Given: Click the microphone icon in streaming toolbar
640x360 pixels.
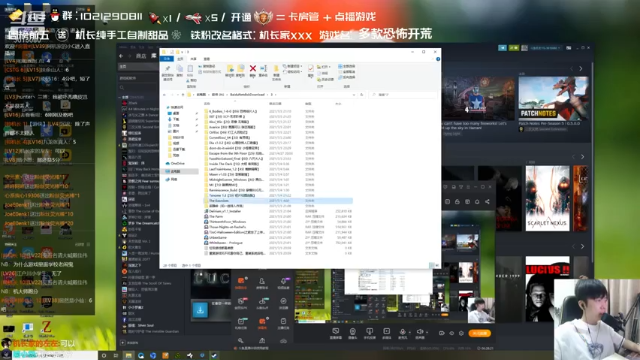Looking at the screenshot, I should tap(402, 332).
